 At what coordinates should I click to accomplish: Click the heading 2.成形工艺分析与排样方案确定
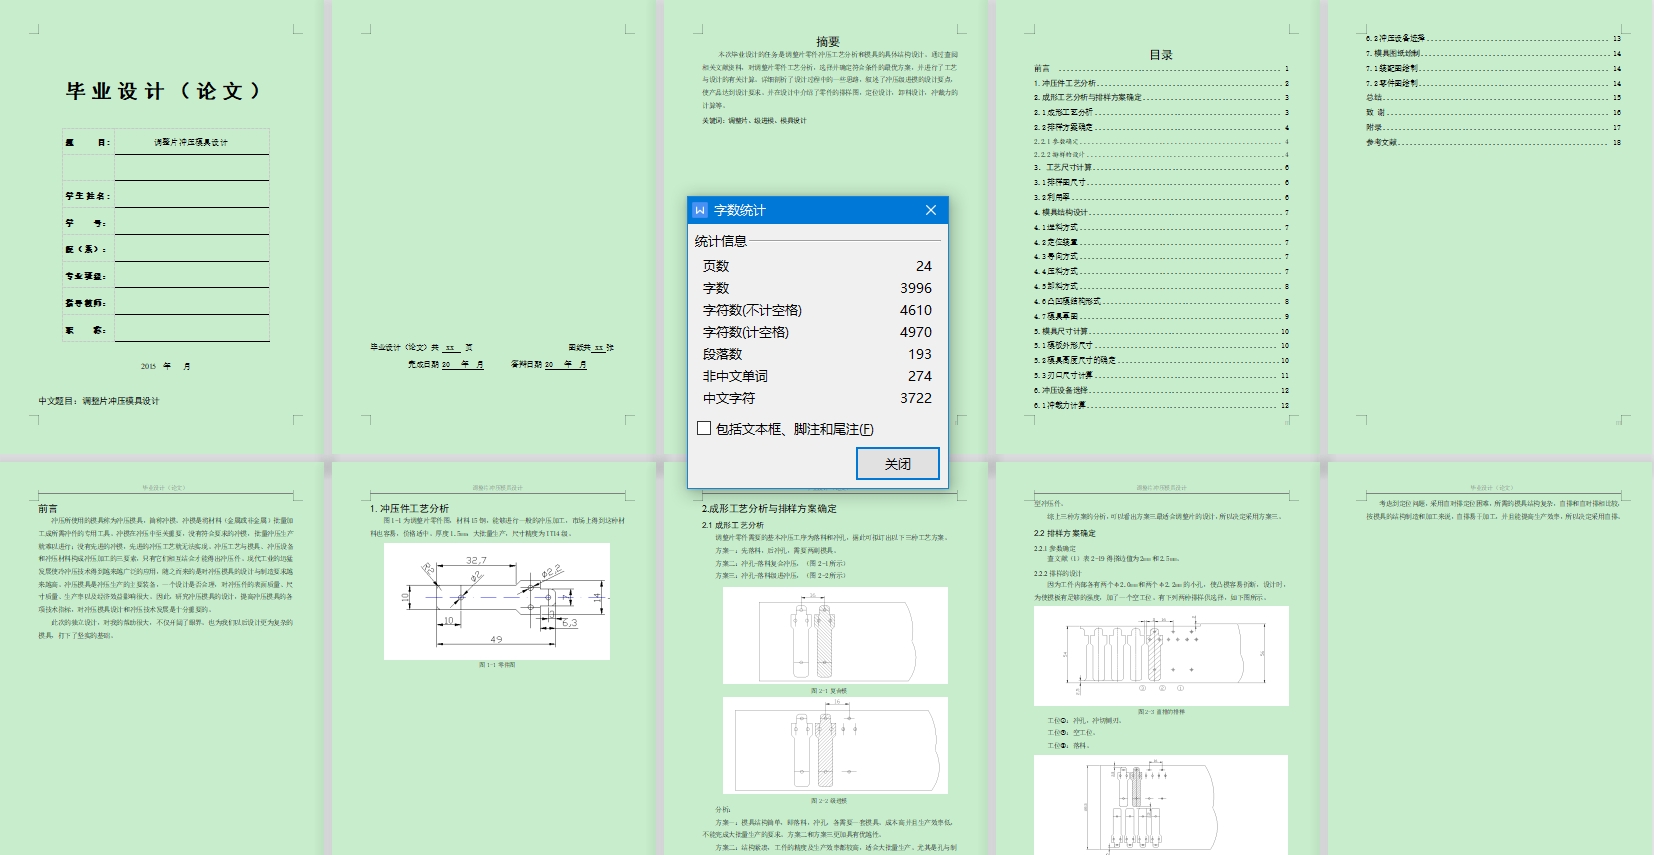769,509
